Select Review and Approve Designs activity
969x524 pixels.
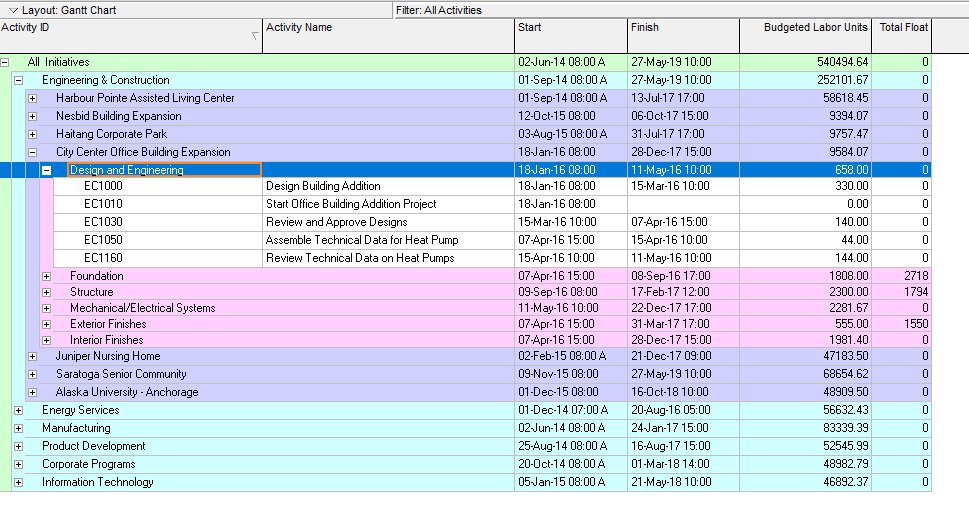pyautogui.click(x=336, y=222)
